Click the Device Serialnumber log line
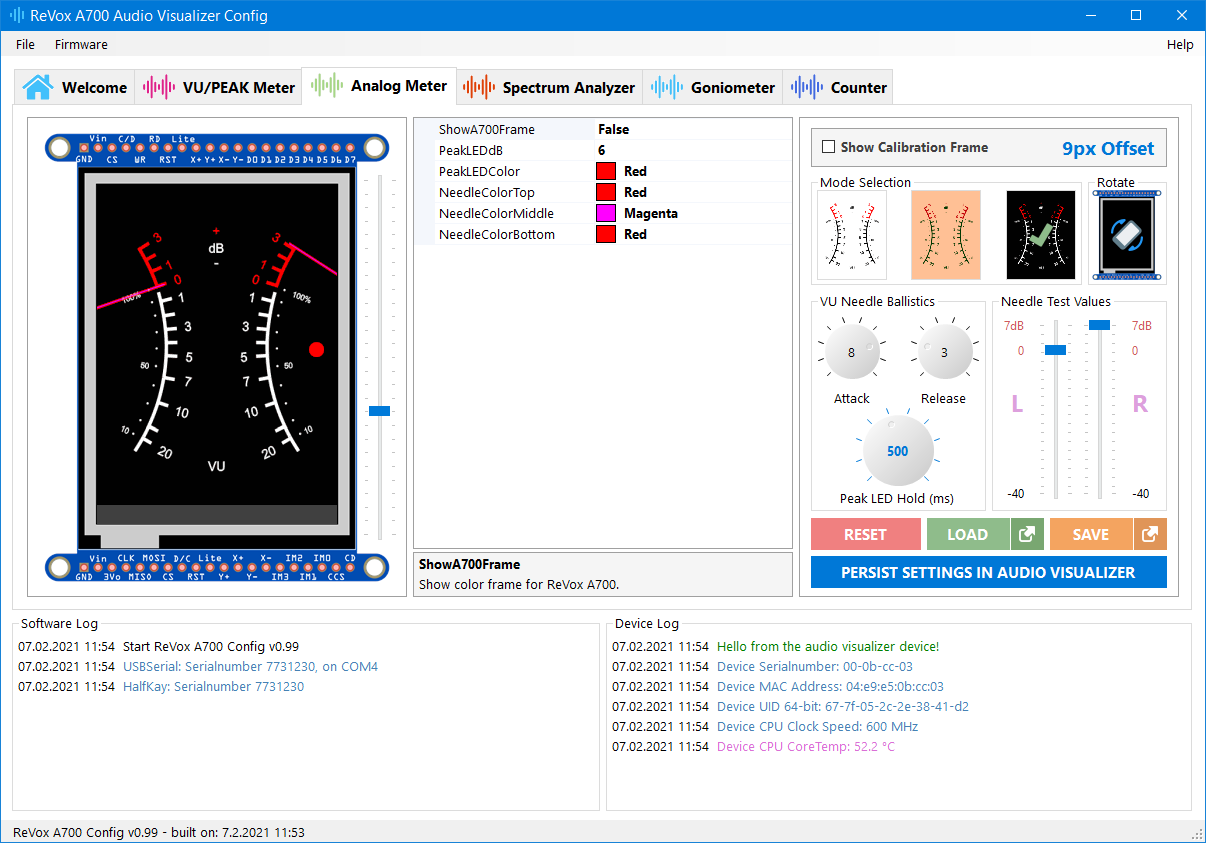The image size is (1206, 843). pos(815,666)
